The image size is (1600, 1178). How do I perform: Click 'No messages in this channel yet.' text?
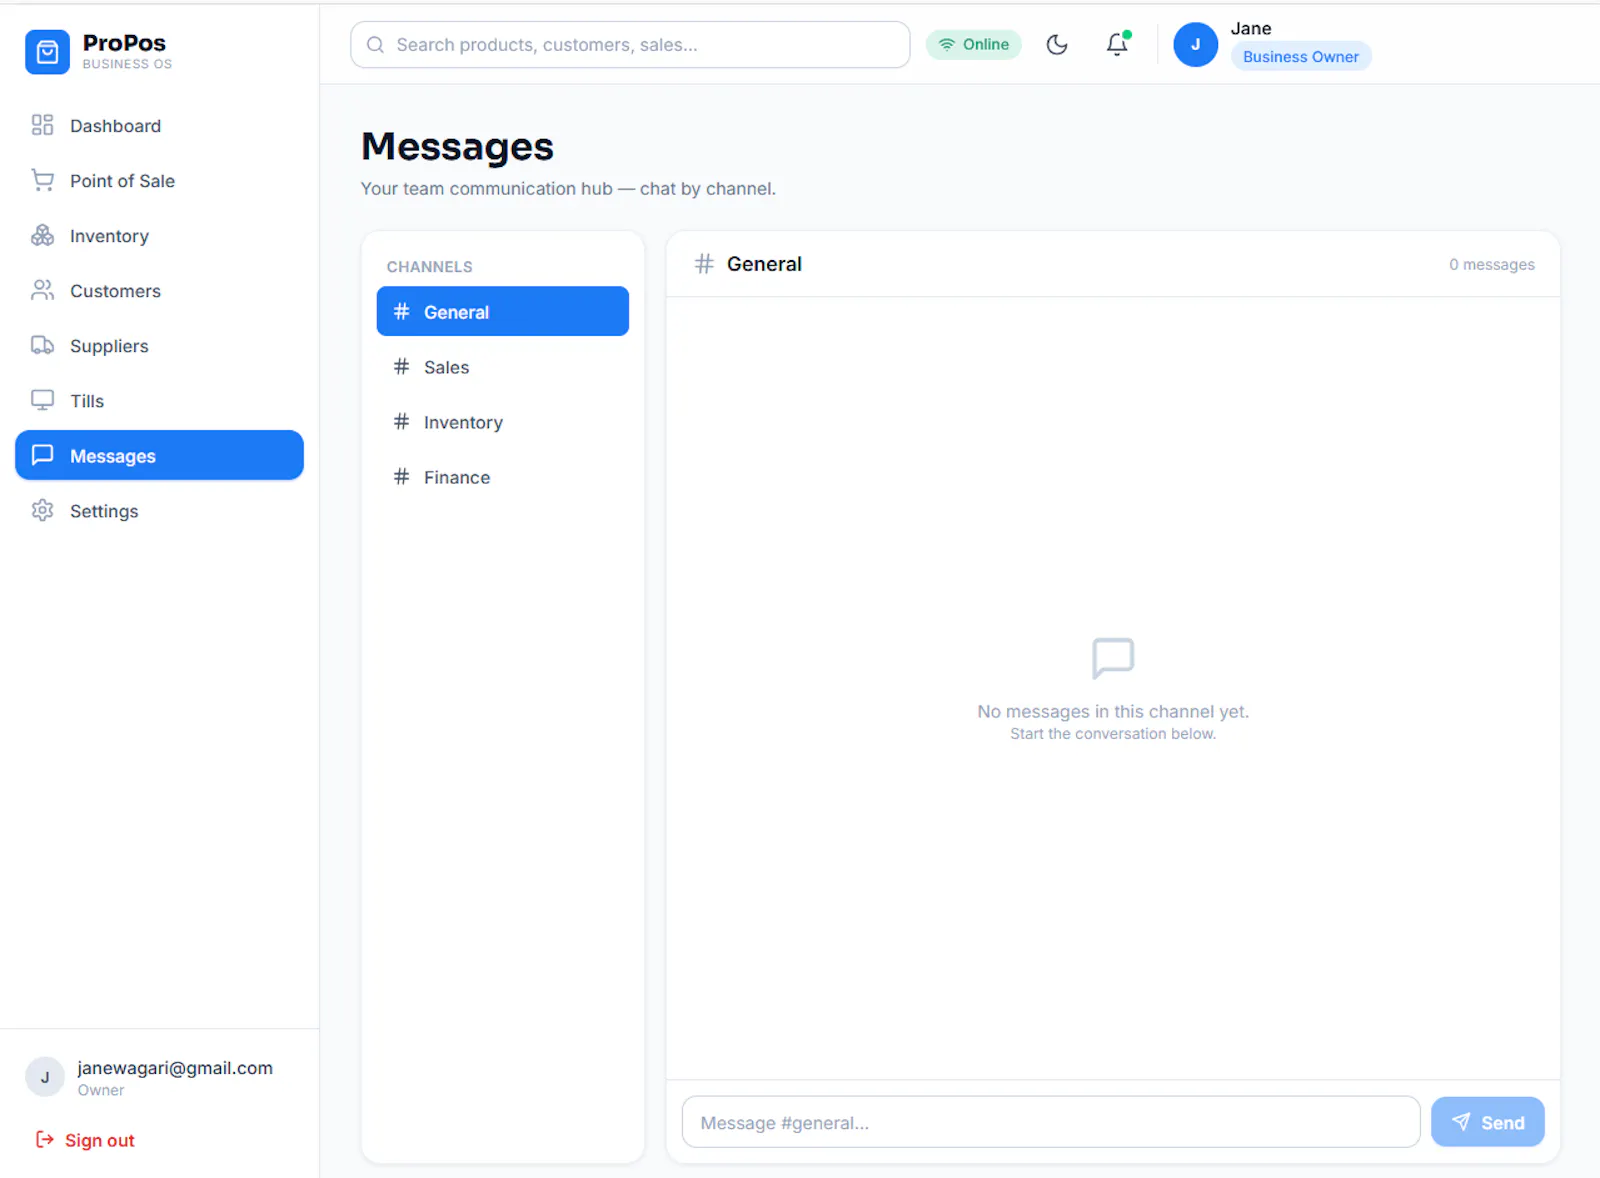[x=1113, y=711]
